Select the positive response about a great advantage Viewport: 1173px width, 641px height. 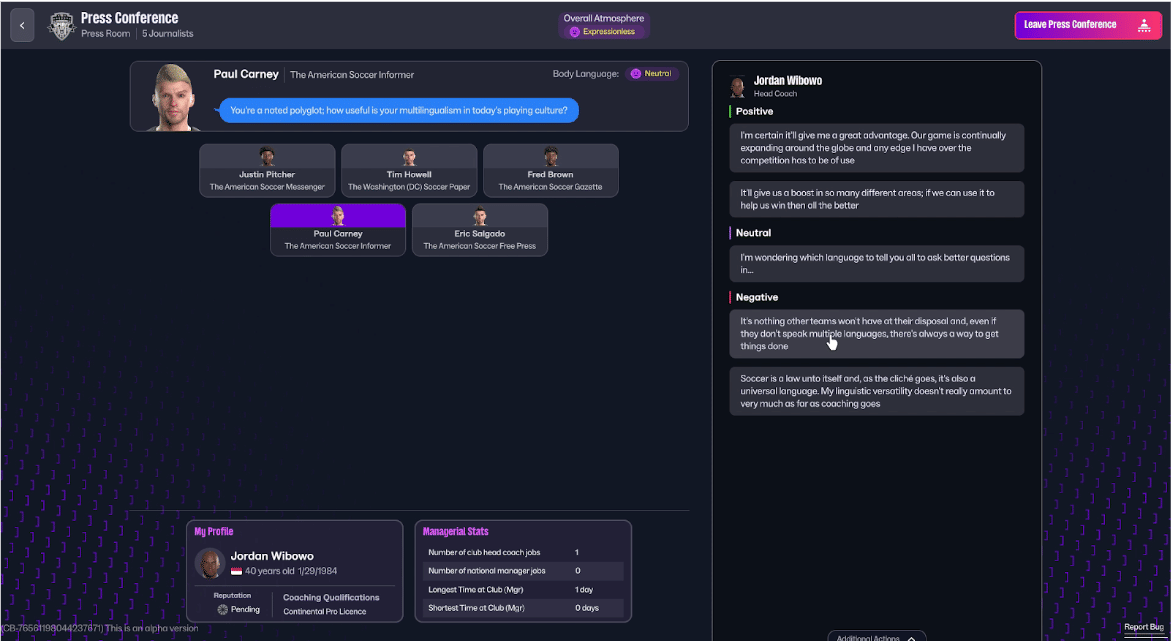[876, 147]
